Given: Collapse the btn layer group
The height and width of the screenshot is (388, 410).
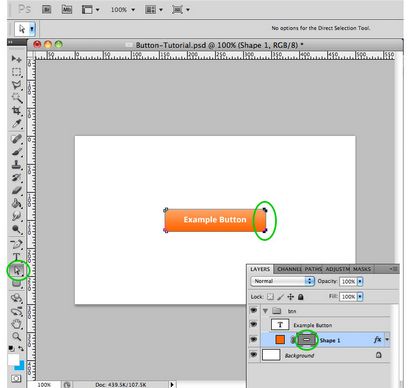Looking at the screenshot, I should [265, 311].
